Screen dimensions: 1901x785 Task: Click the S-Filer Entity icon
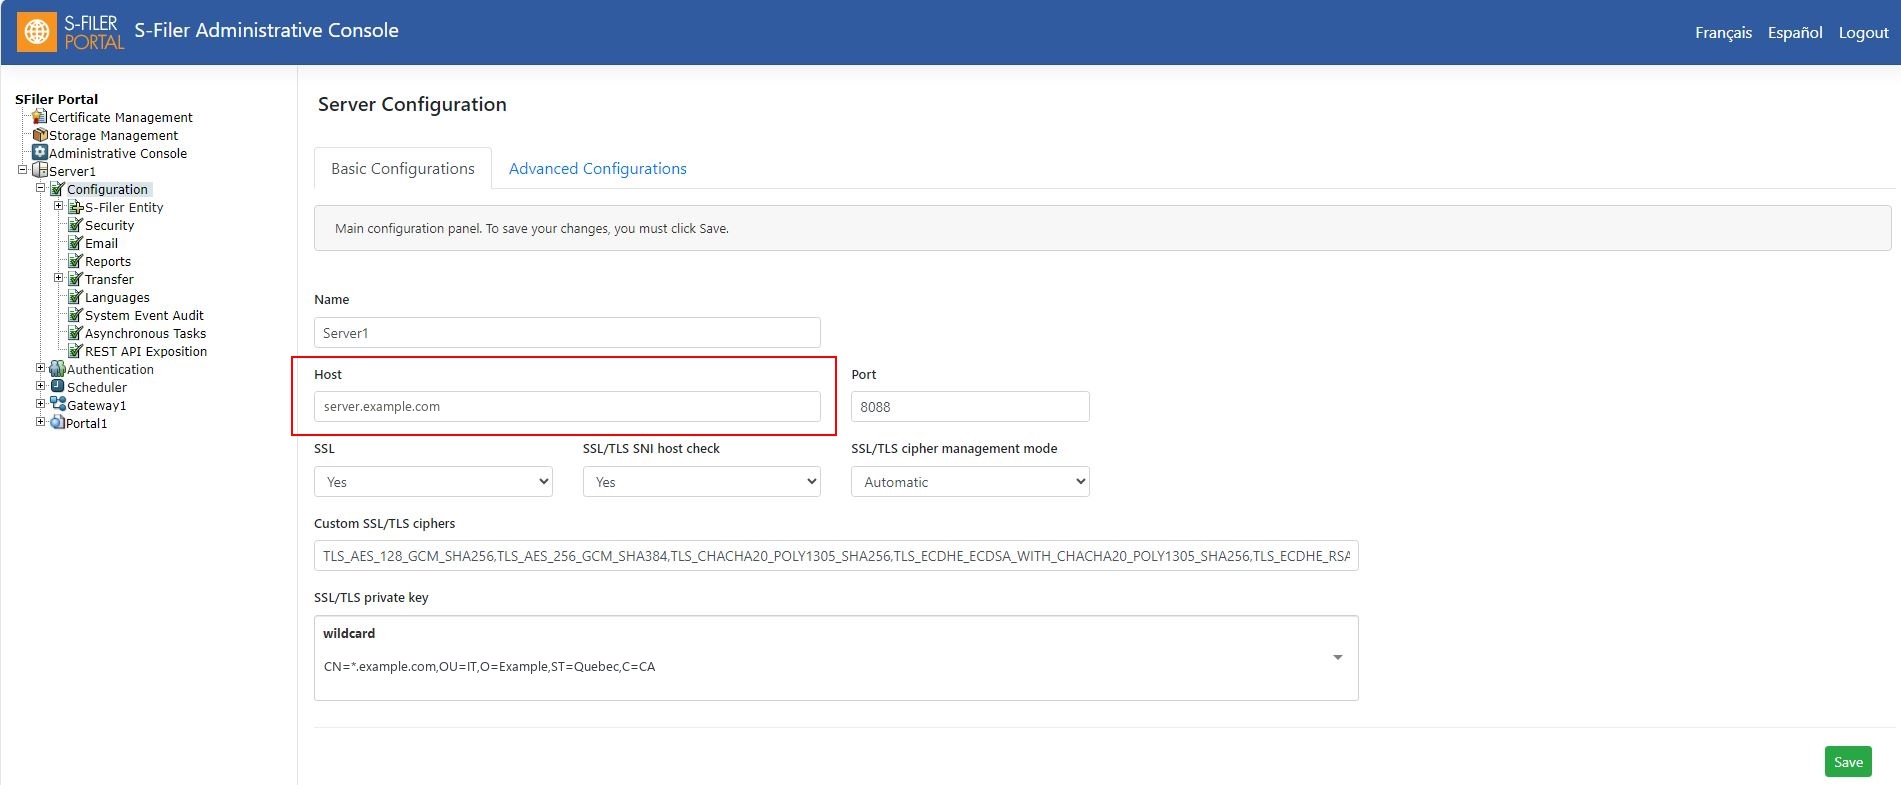pos(76,207)
